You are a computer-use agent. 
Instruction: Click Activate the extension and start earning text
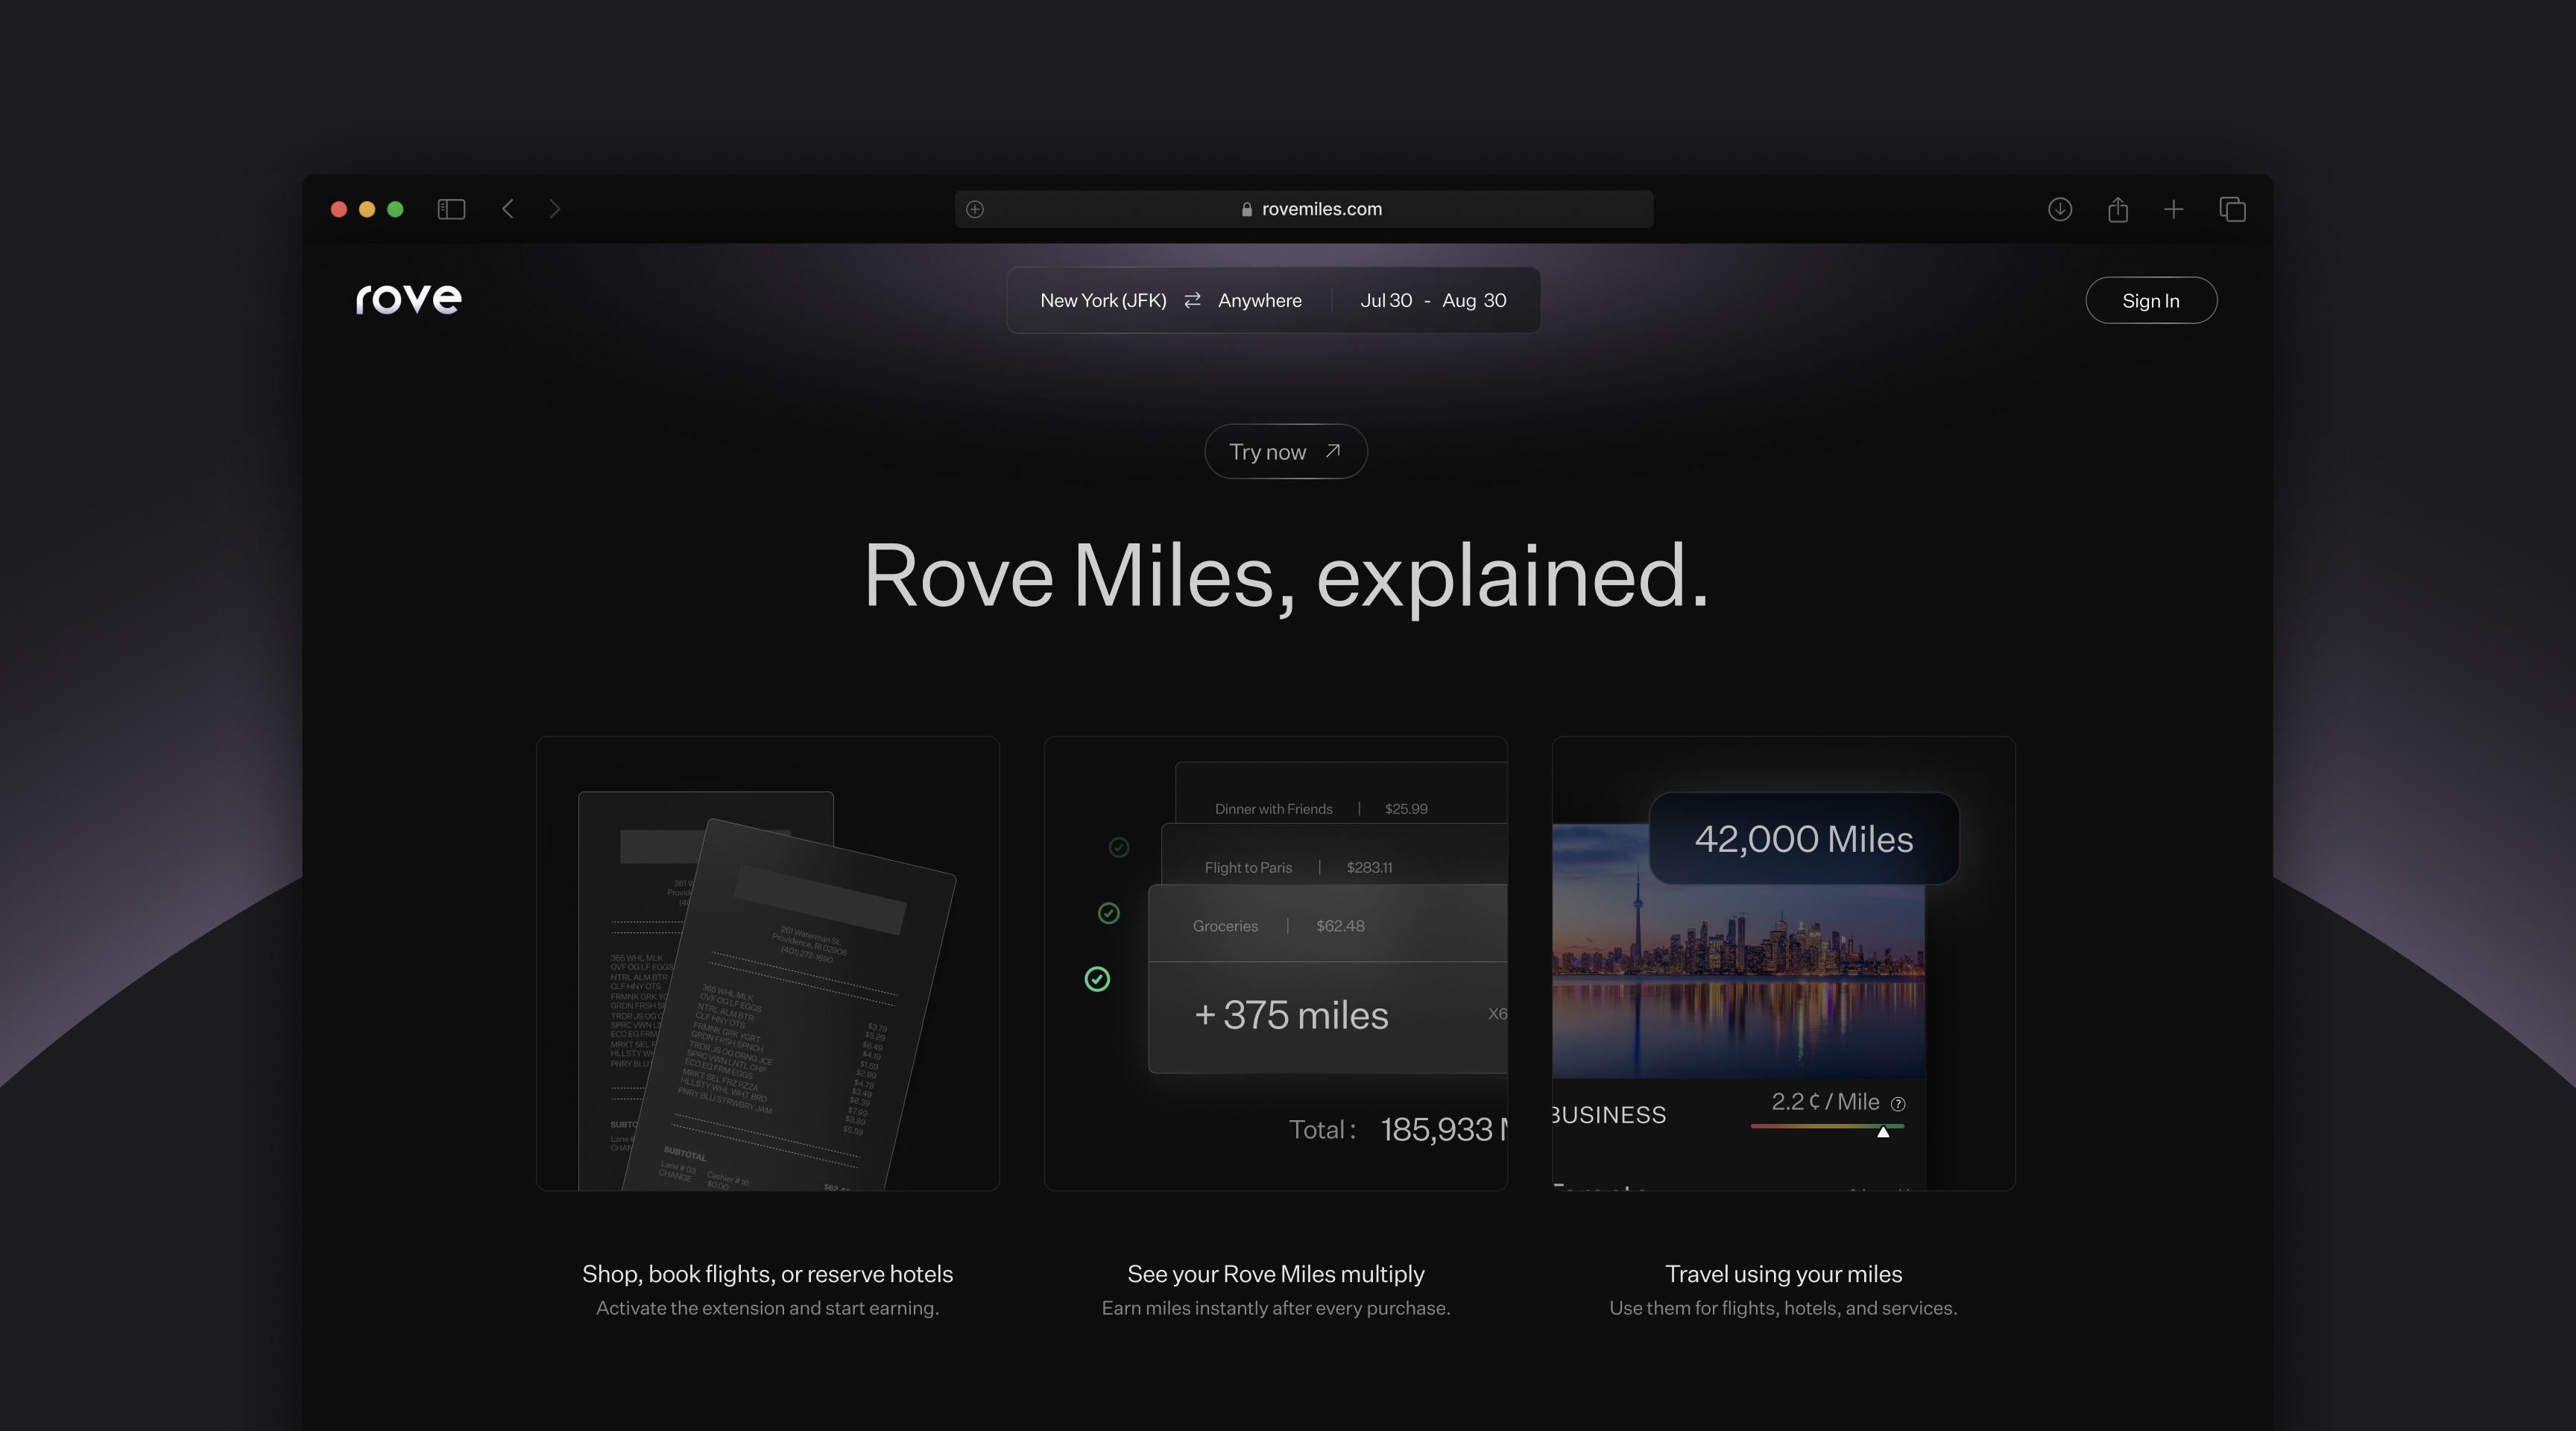[x=767, y=1308]
